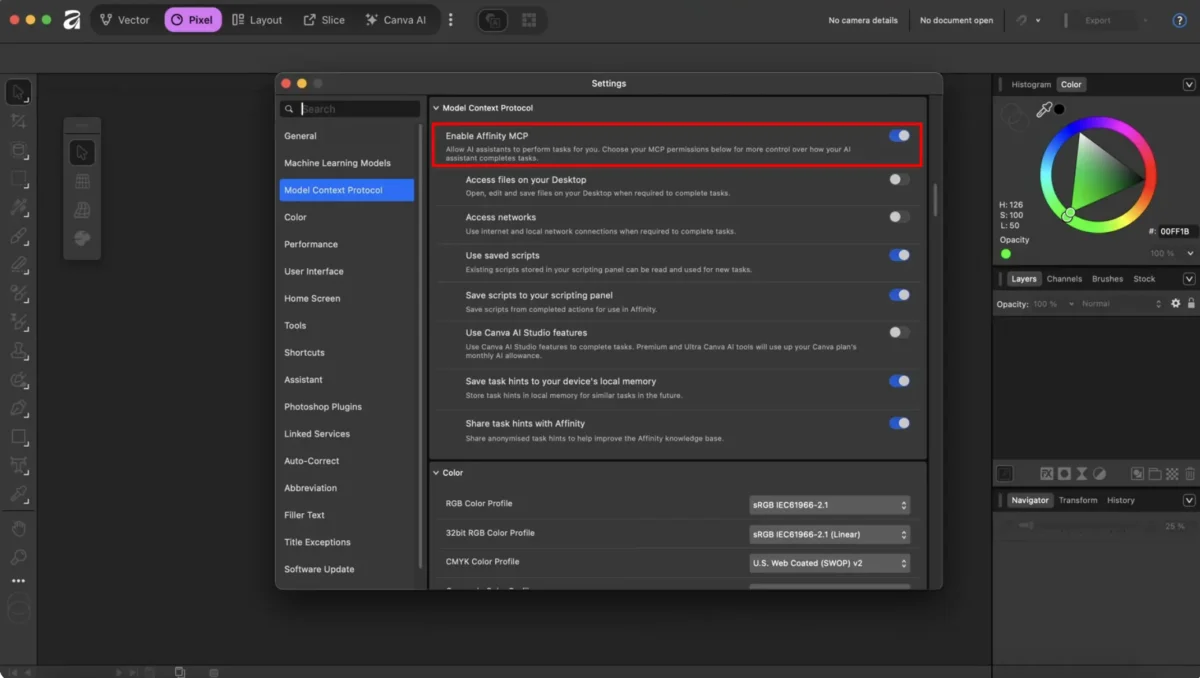Open more tools via three-dot icon in left toolbar
Viewport: 1200px width, 678px height.
click(18, 581)
